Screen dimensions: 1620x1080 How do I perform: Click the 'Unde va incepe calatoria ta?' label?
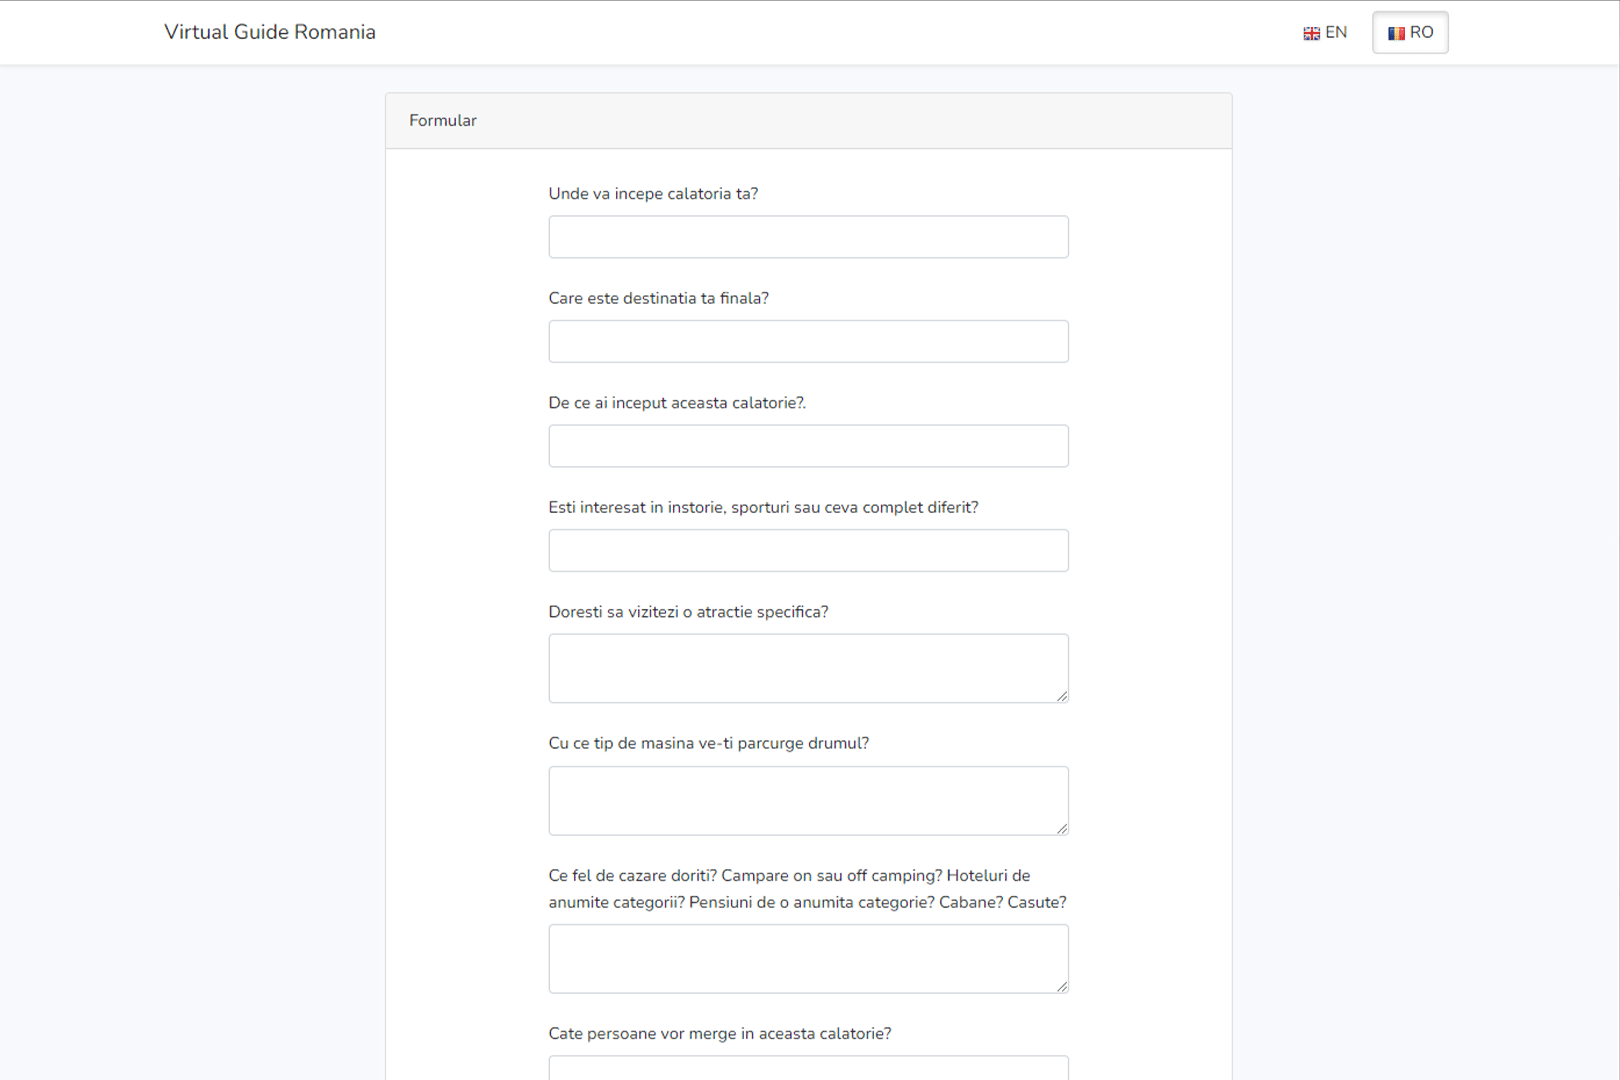click(653, 194)
